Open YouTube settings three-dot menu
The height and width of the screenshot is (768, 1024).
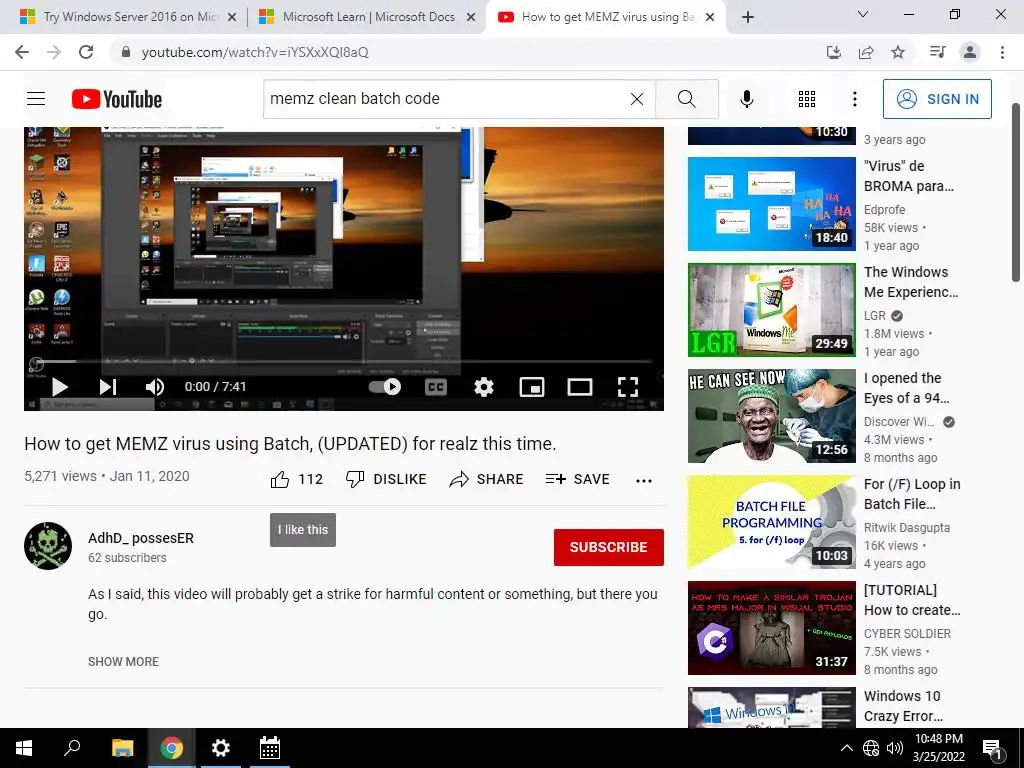point(854,99)
